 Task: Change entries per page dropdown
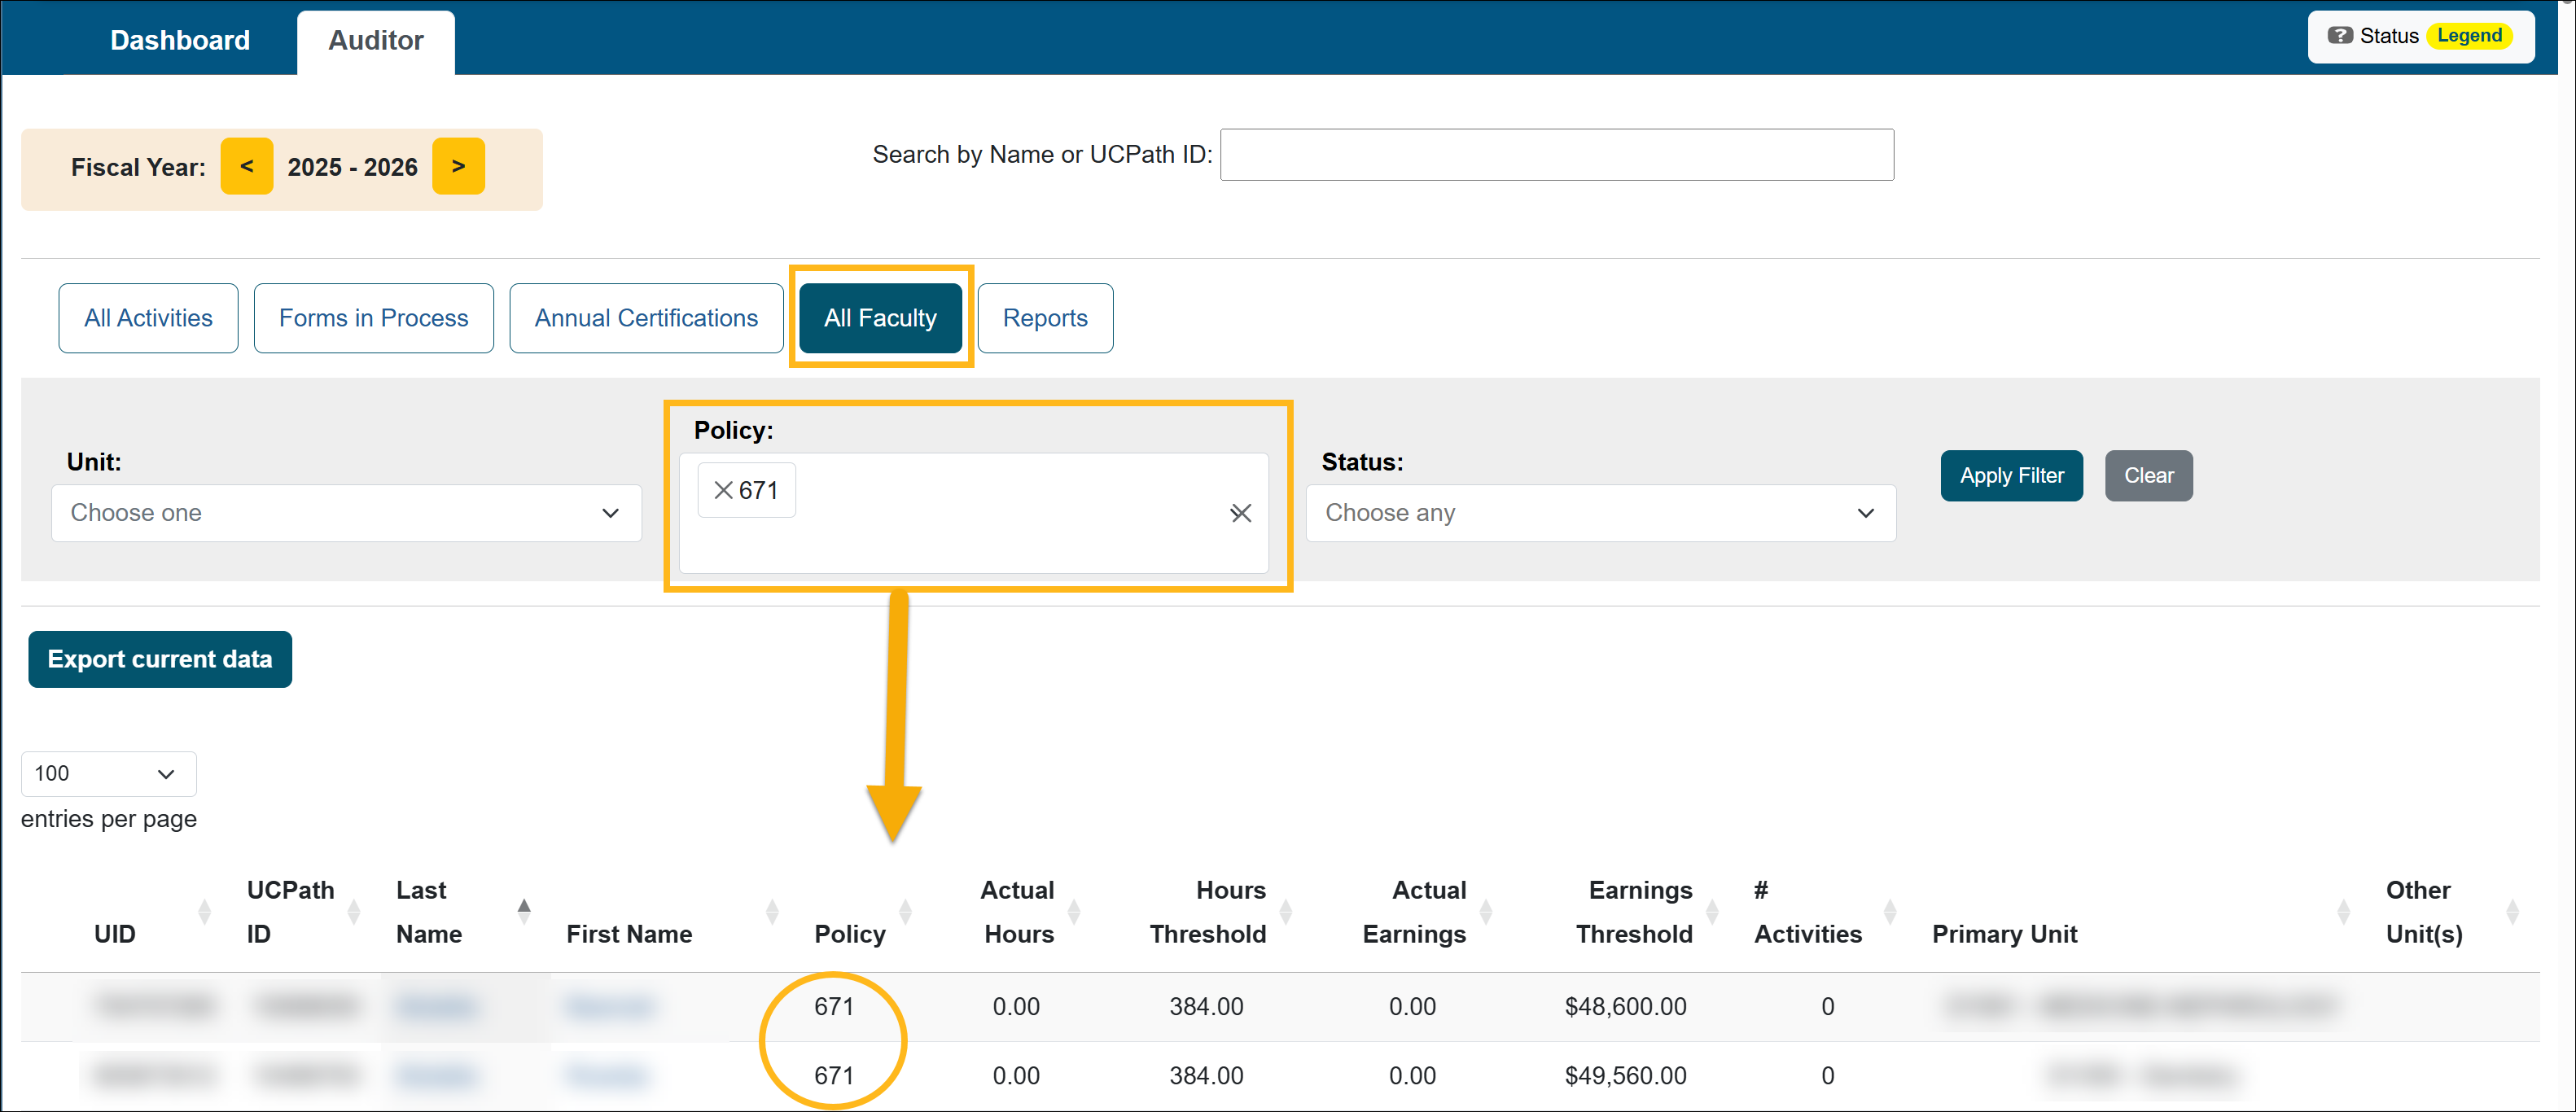point(108,773)
